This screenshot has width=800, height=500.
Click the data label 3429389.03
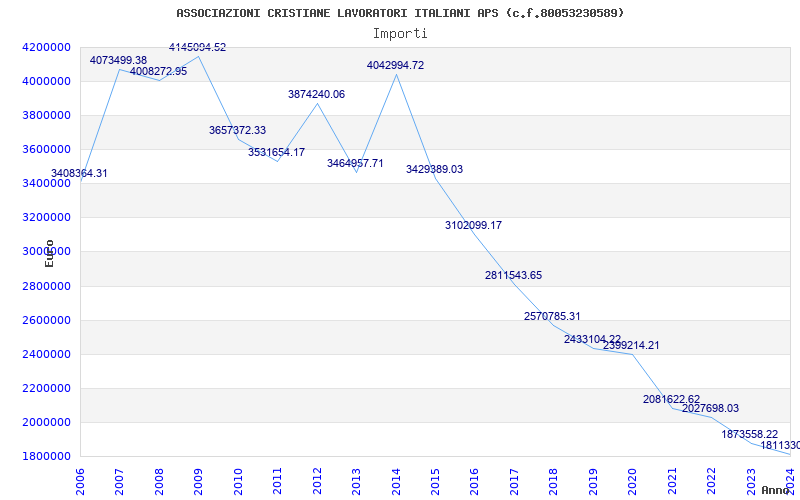coord(434,169)
